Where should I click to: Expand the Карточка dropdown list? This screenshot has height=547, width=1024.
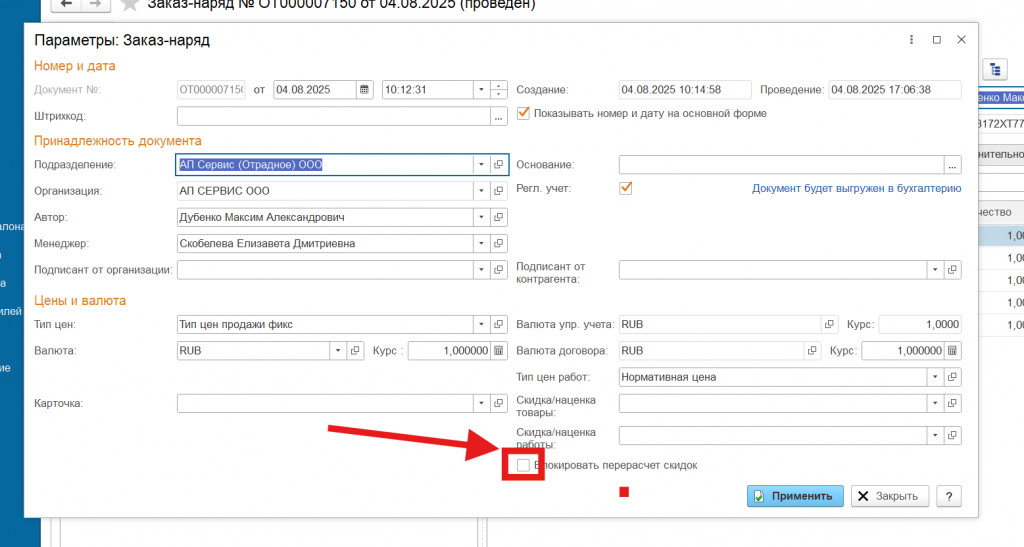pos(481,403)
